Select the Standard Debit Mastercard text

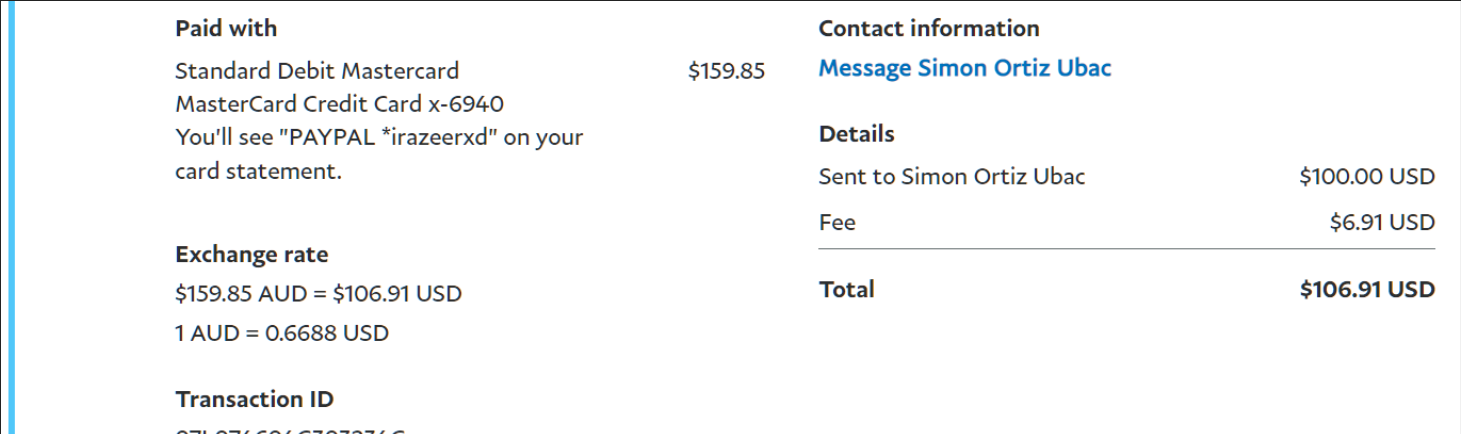pos(317,71)
